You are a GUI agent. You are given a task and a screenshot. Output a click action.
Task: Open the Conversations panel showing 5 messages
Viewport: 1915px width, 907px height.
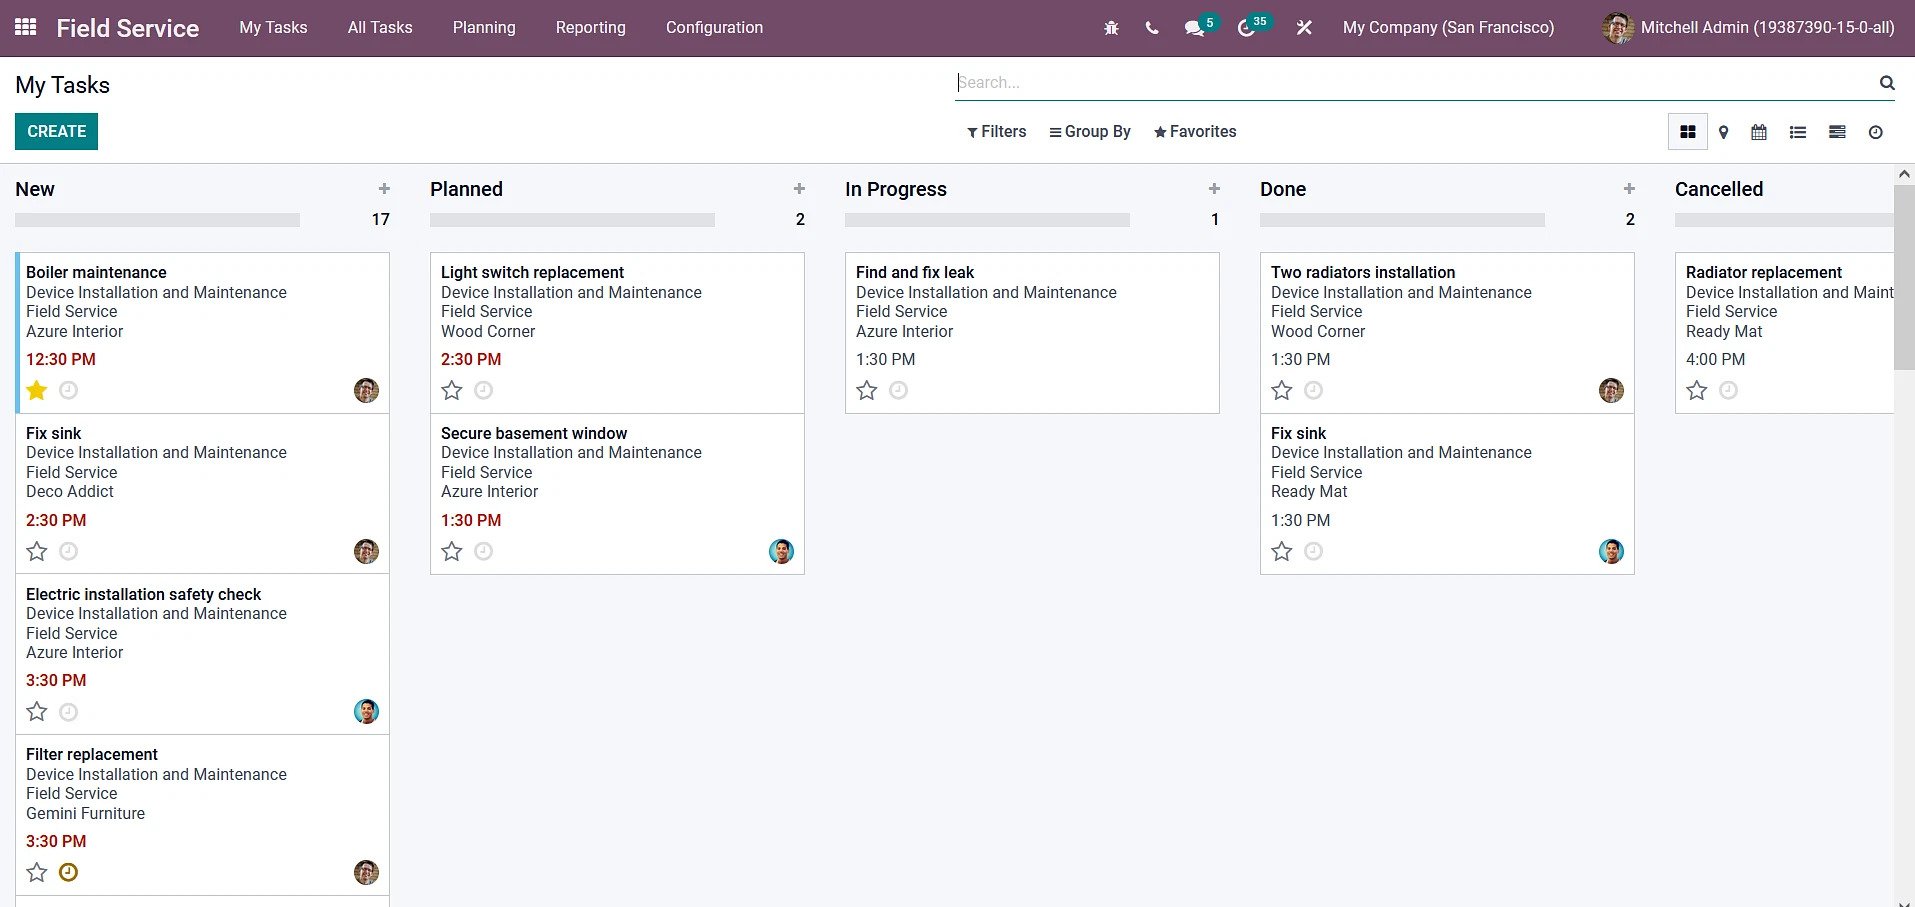(1193, 27)
